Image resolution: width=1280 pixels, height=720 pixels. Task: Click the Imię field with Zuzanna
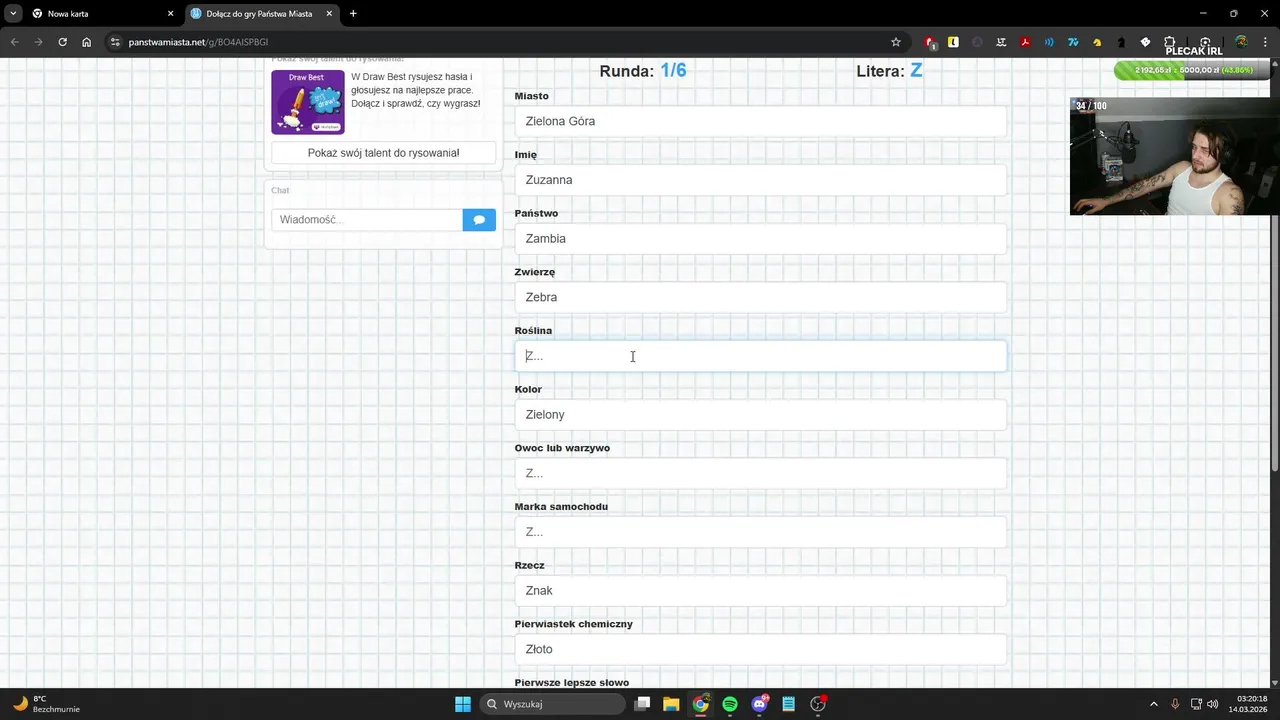tap(760, 180)
